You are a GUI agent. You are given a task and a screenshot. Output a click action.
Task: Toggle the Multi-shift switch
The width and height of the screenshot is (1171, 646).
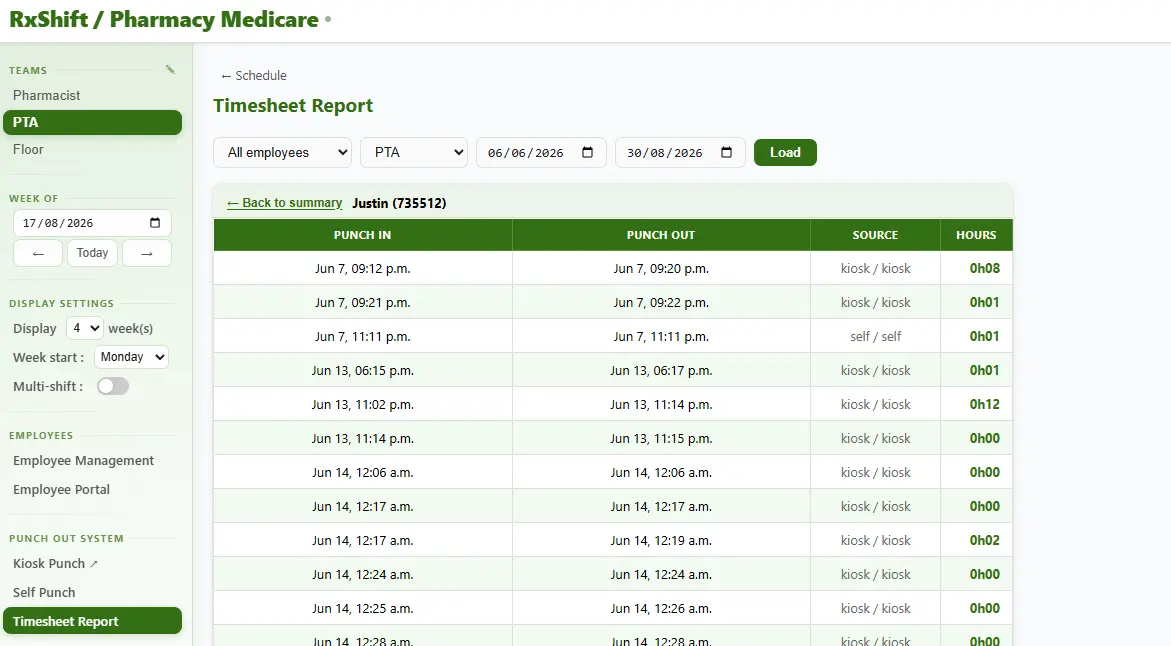113,386
